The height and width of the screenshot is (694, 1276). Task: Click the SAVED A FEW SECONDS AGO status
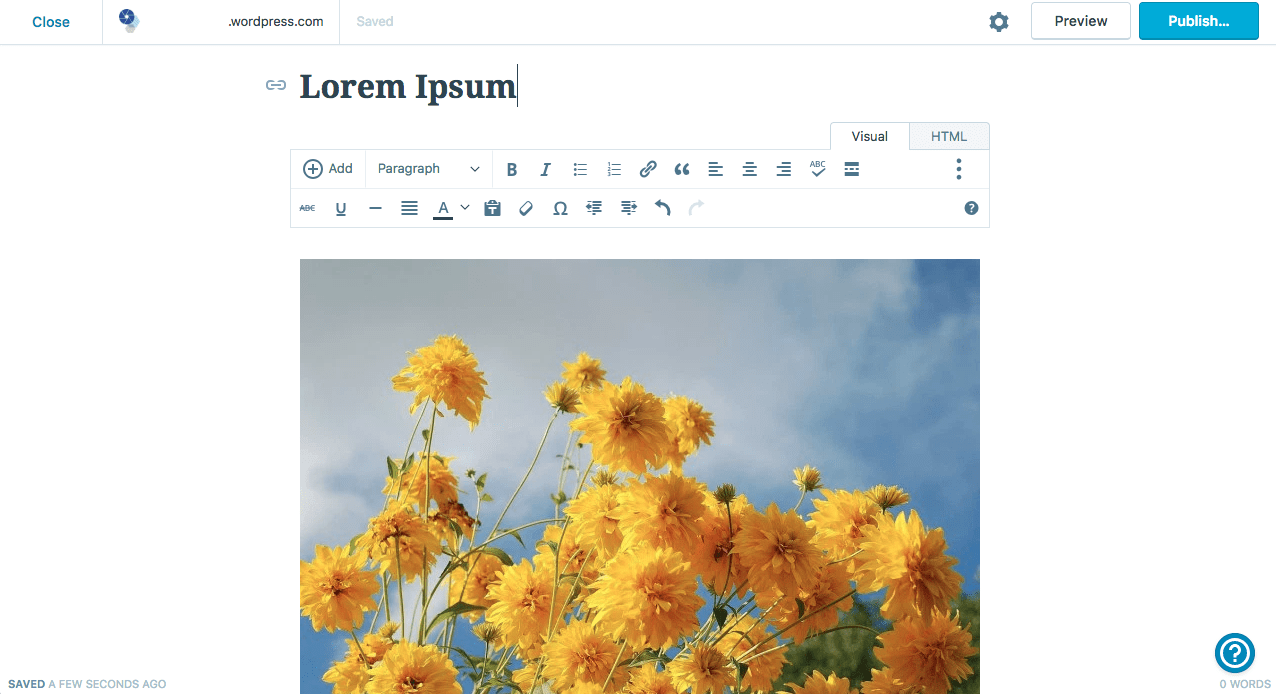pos(87,684)
